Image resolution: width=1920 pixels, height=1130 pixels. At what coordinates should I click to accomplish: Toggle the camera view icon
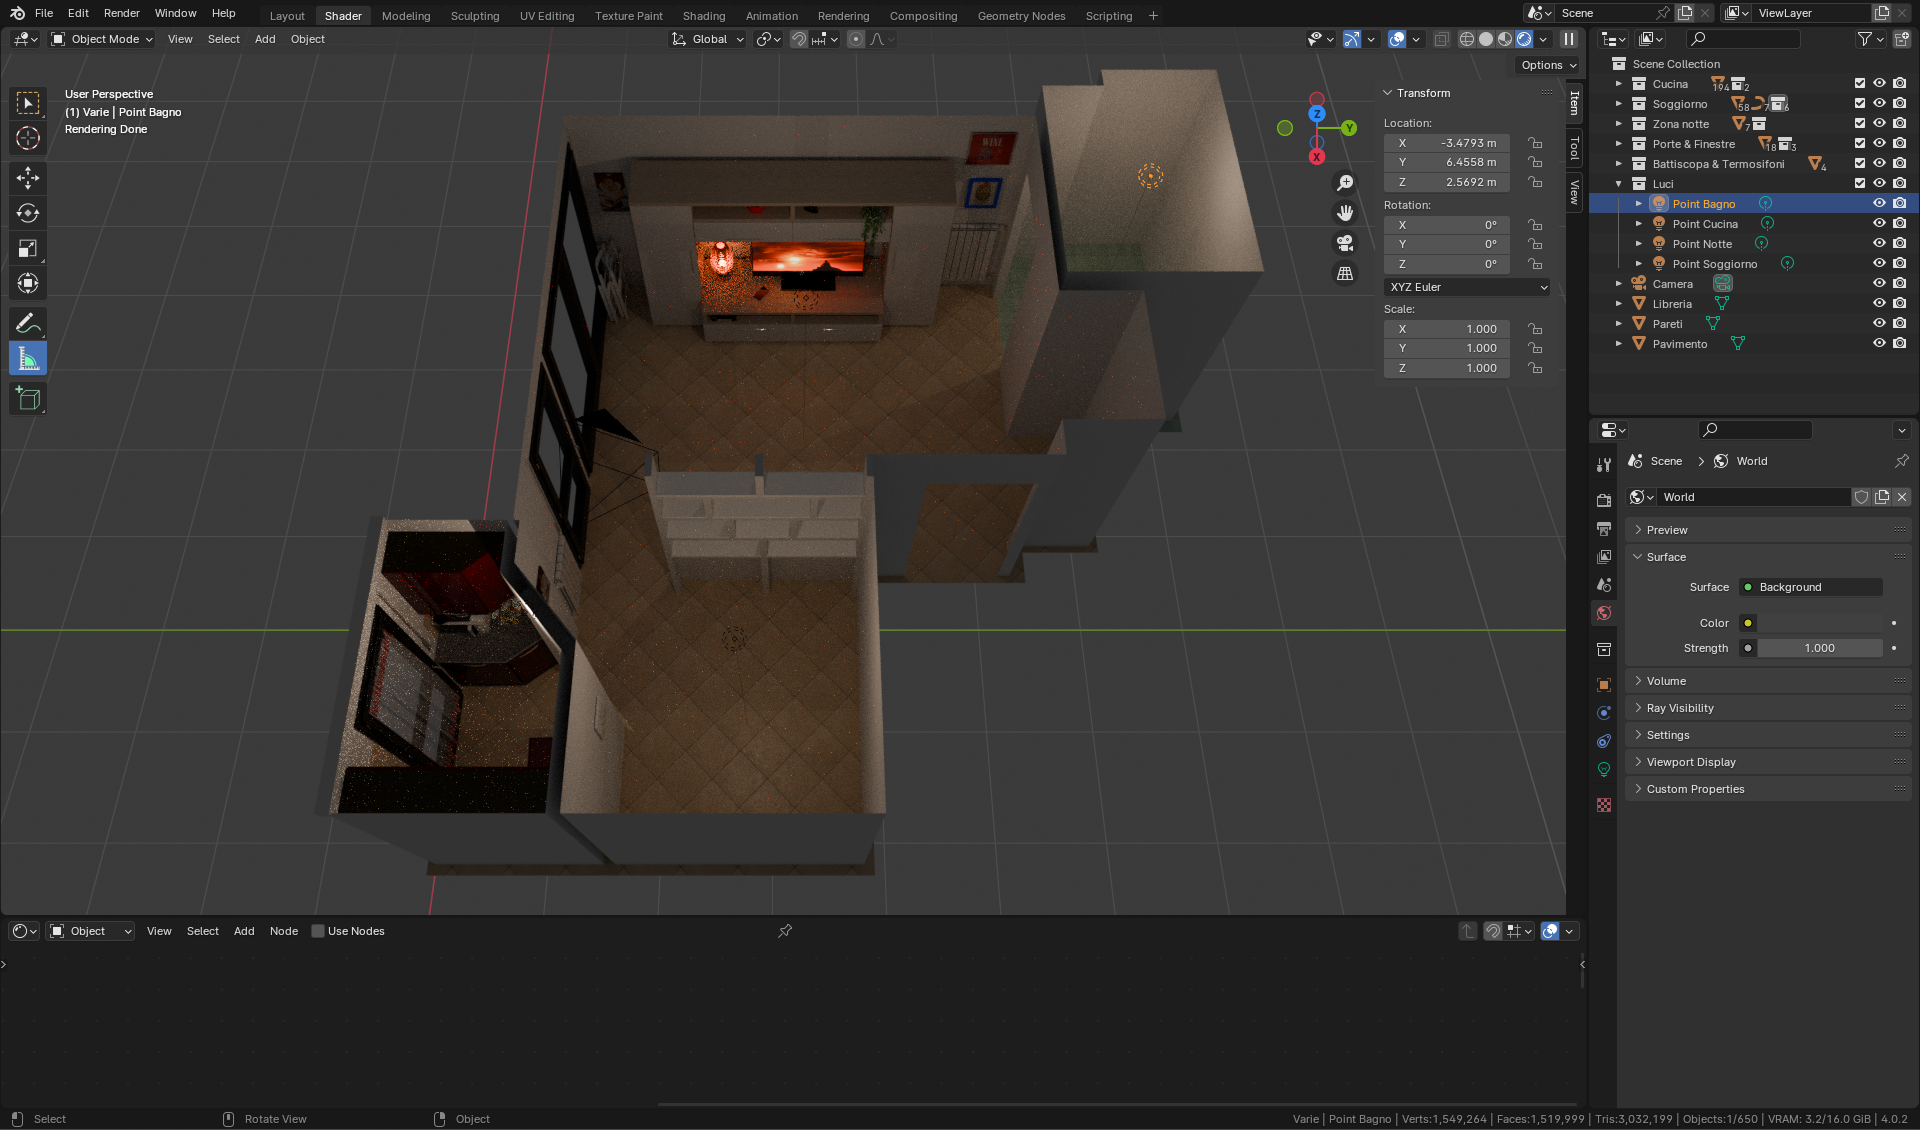pyautogui.click(x=1345, y=243)
